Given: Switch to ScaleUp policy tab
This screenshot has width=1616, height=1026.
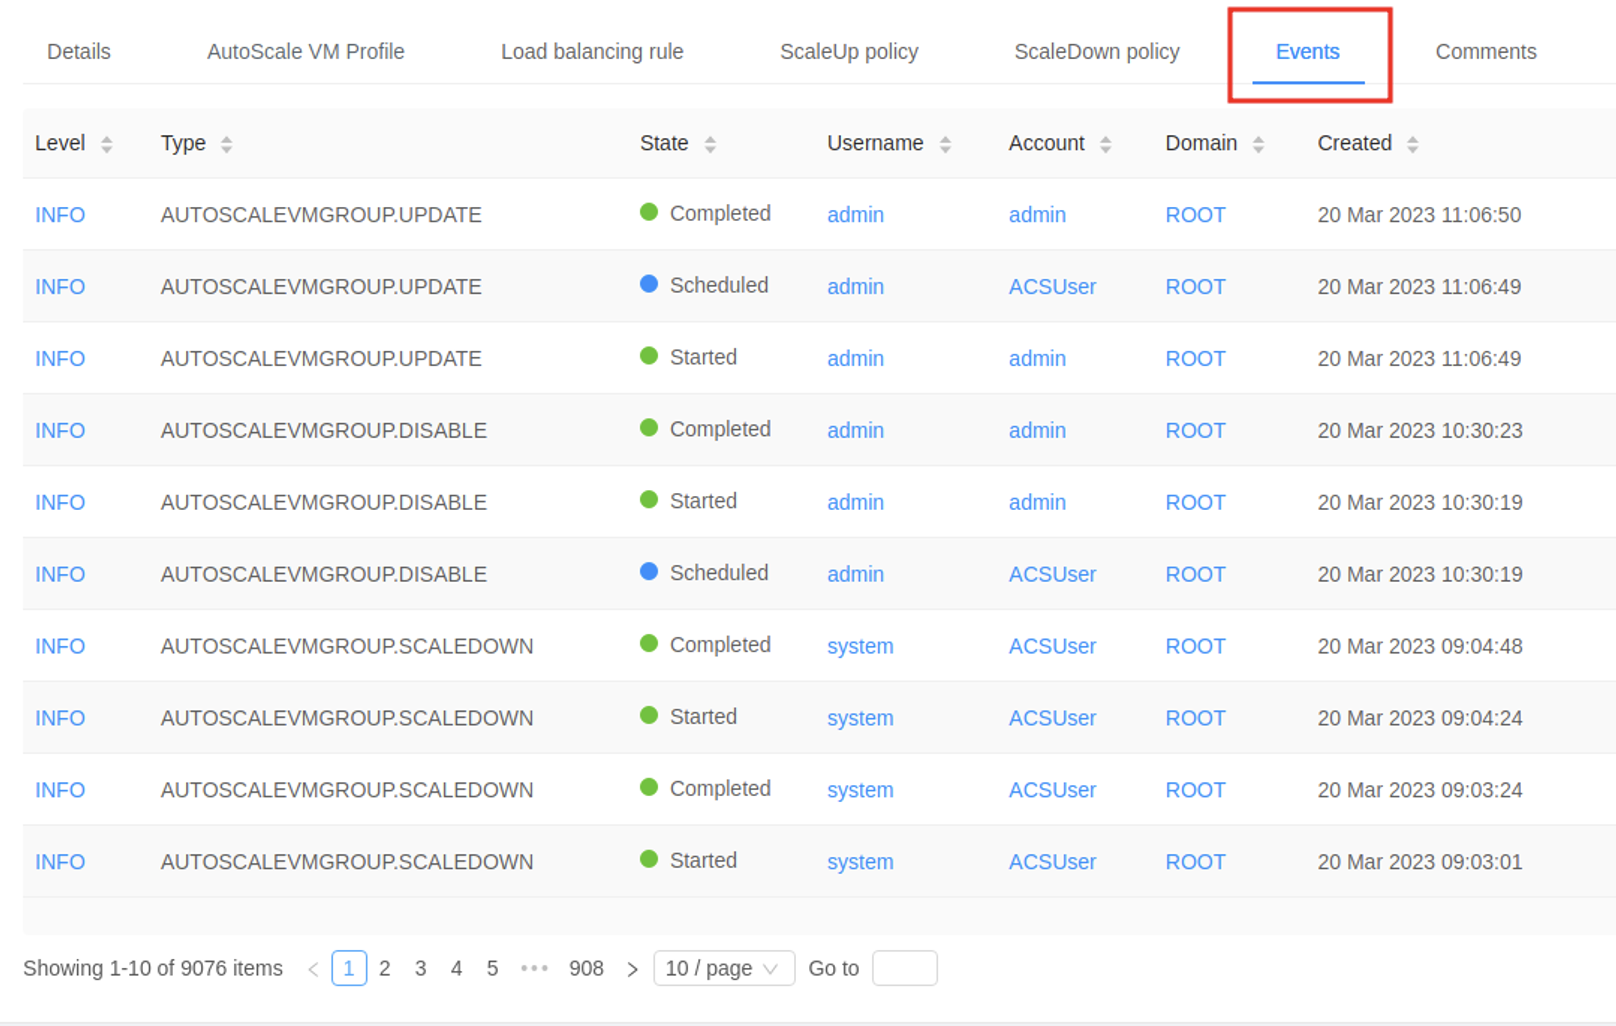Looking at the screenshot, I should pyautogui.click(x=849, y=52).
